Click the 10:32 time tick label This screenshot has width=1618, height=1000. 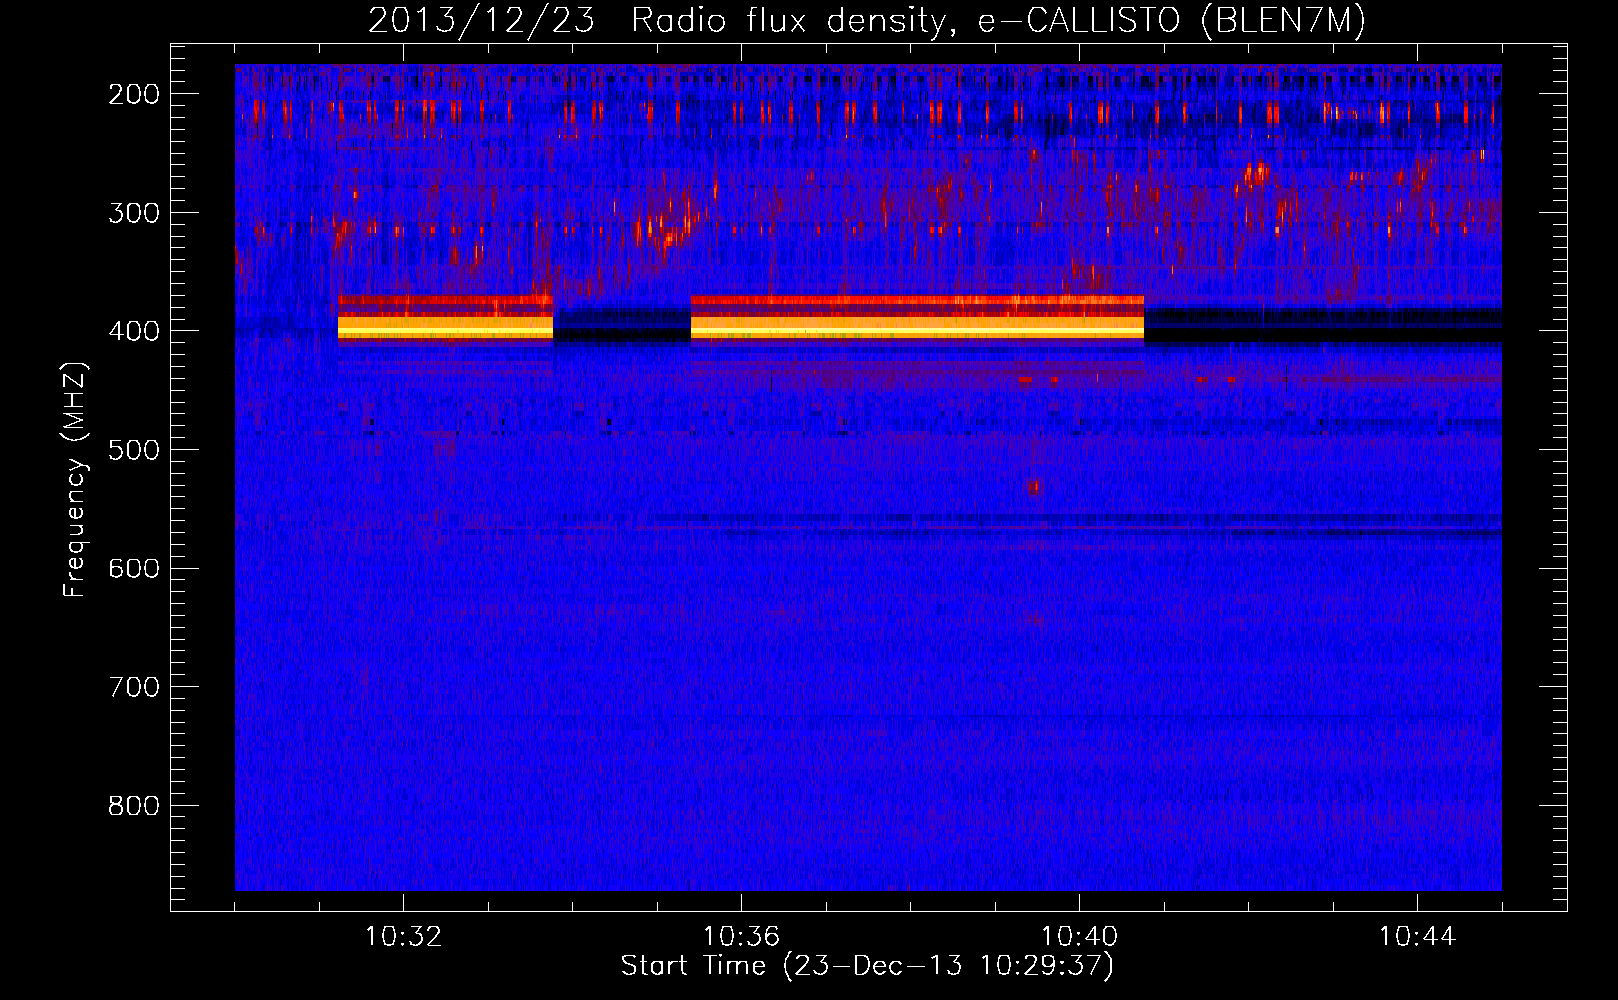pos(403,937)
